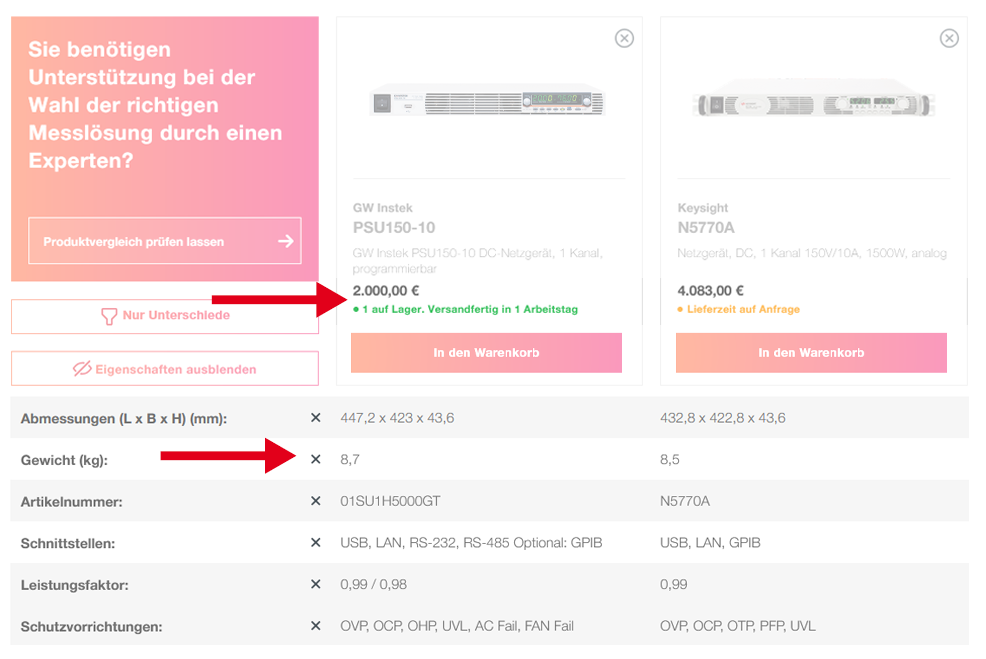Click the crossed-eye icon in Eigenschaften ausblenden

(x=82, y=368)
